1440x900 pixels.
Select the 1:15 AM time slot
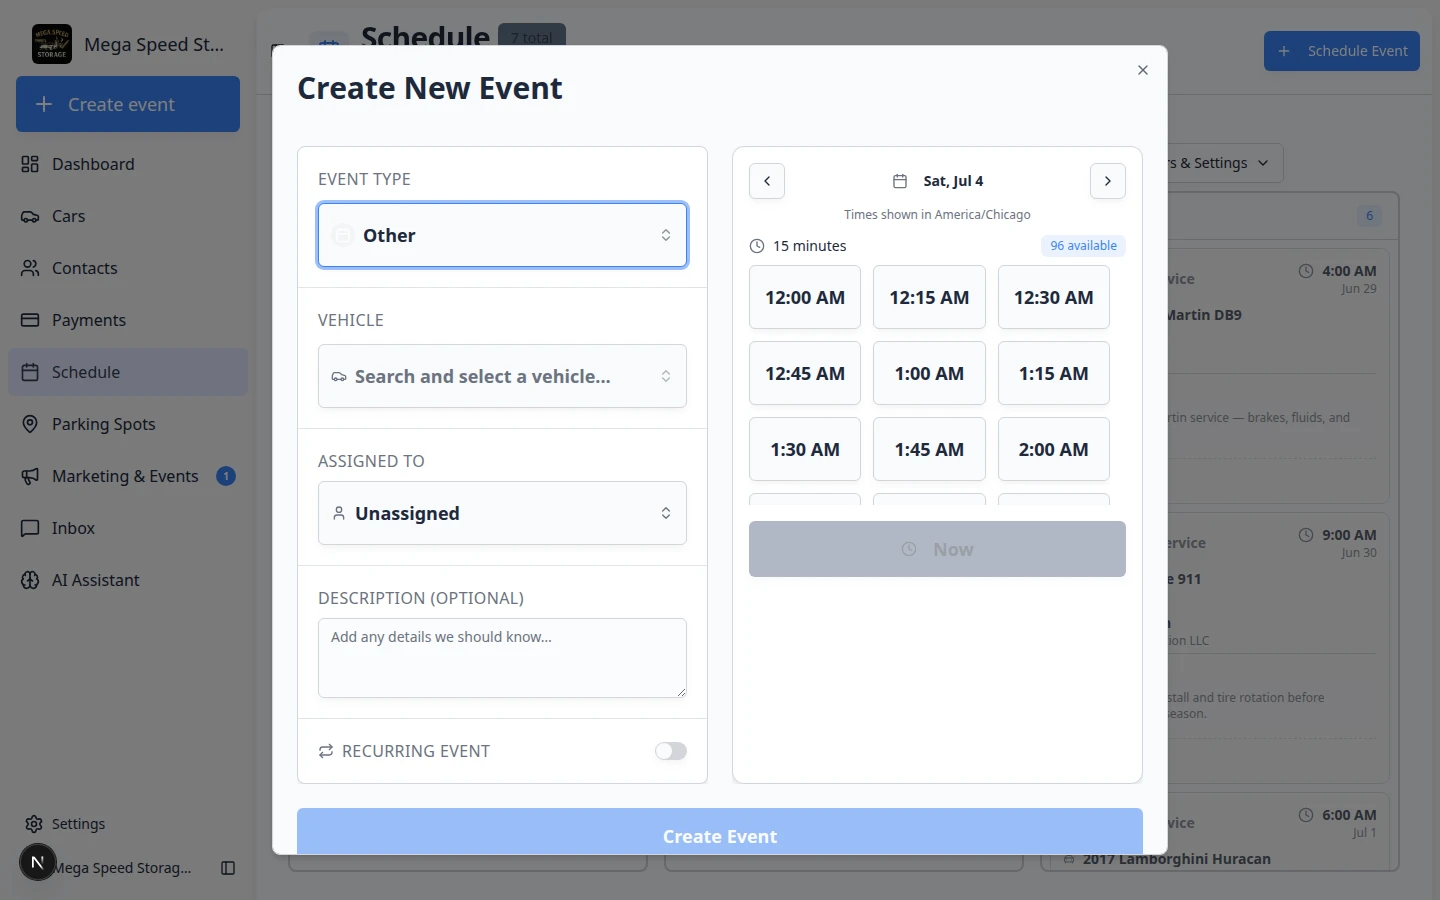1054,373
